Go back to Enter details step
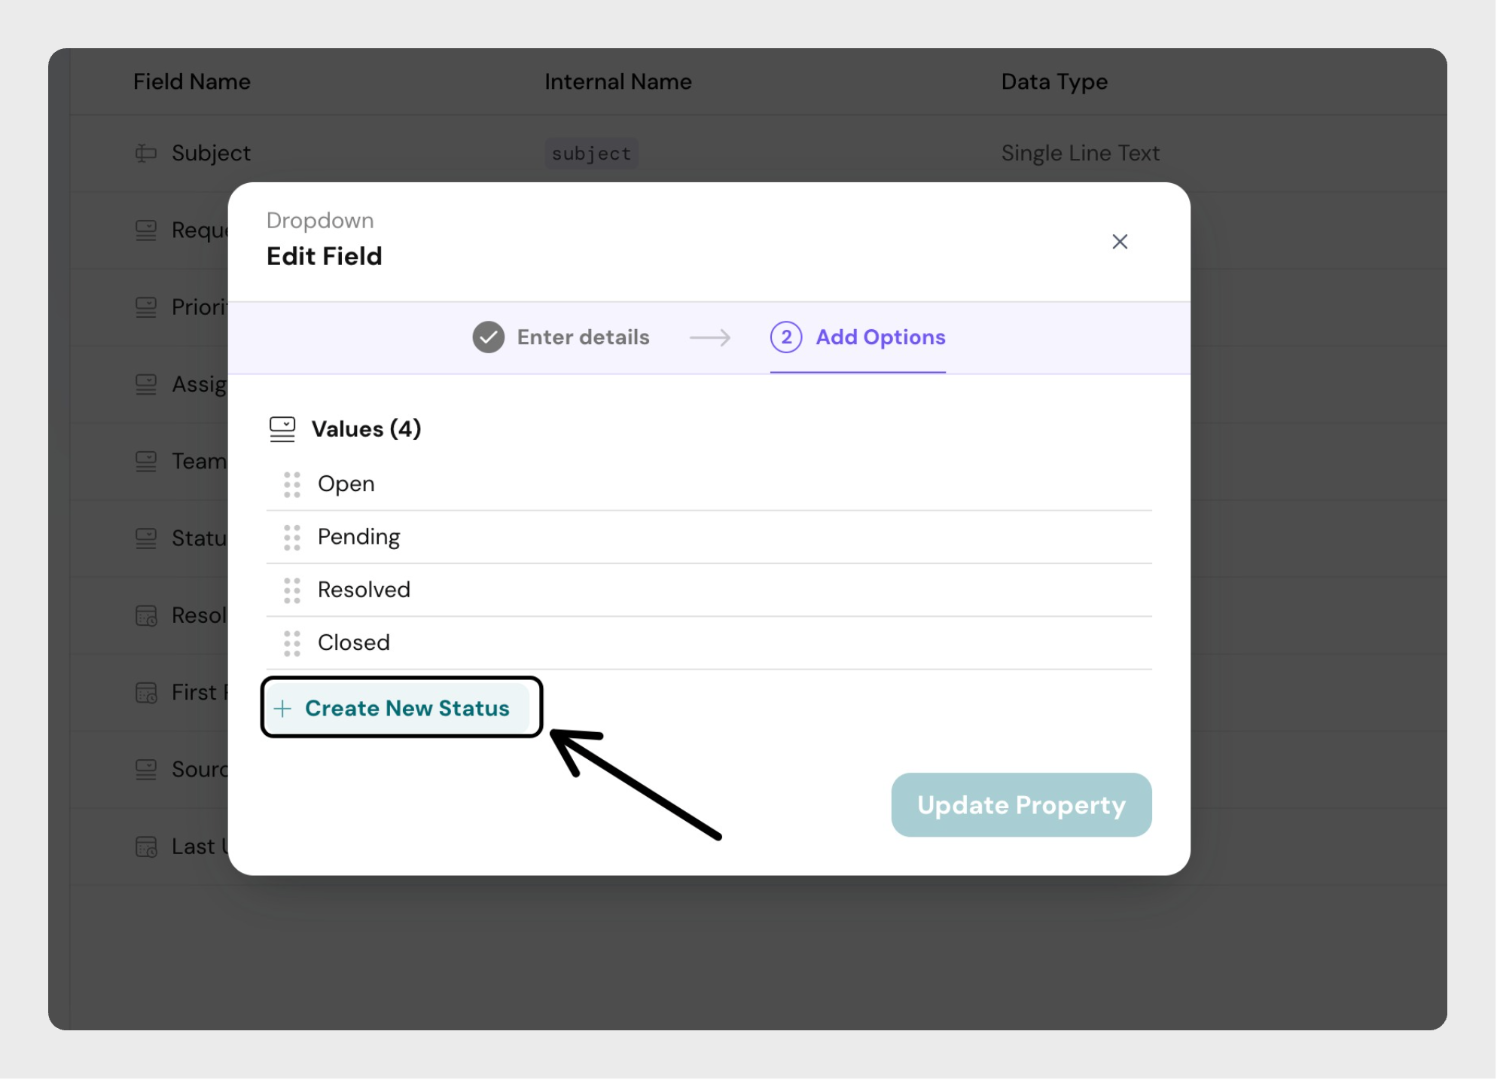The image size is (1497, 1080). tap(583, 338)
